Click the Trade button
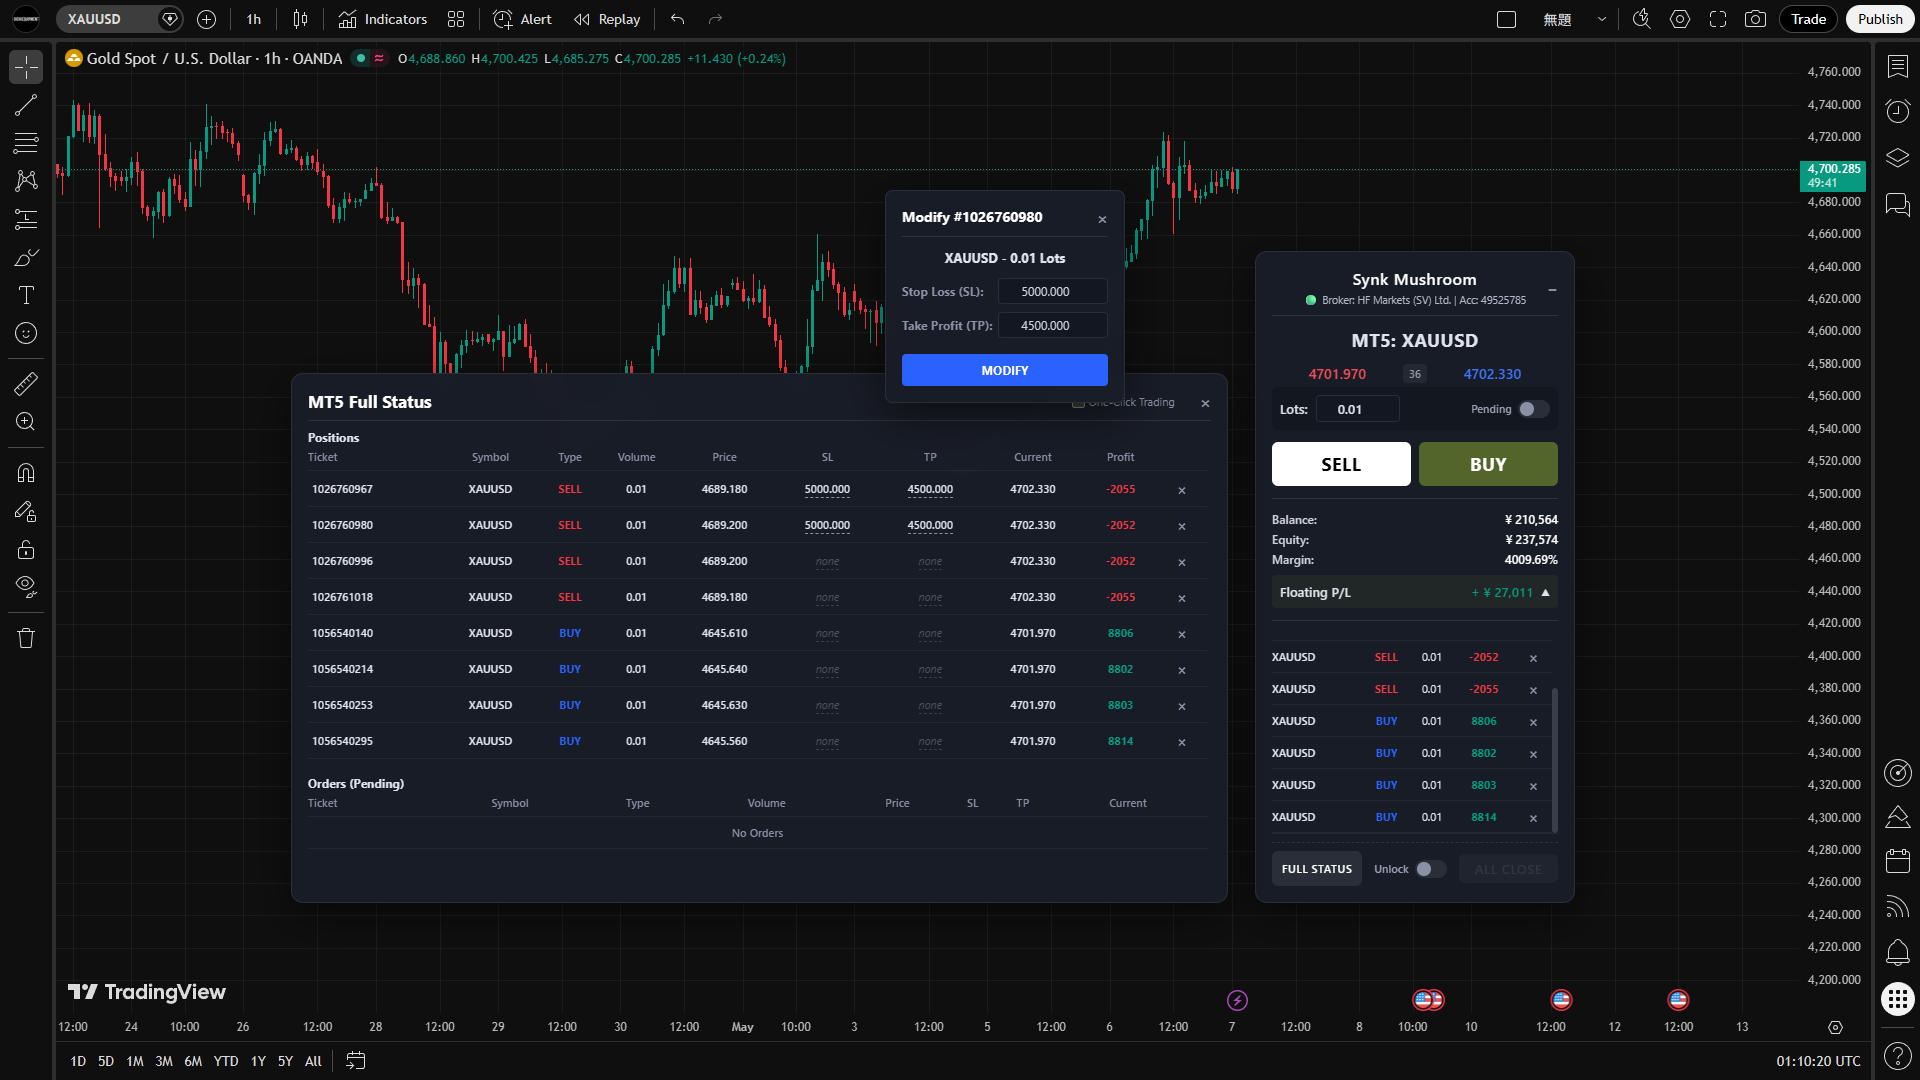This screenshot has height=1080, width=1920. coord(1808,19)
